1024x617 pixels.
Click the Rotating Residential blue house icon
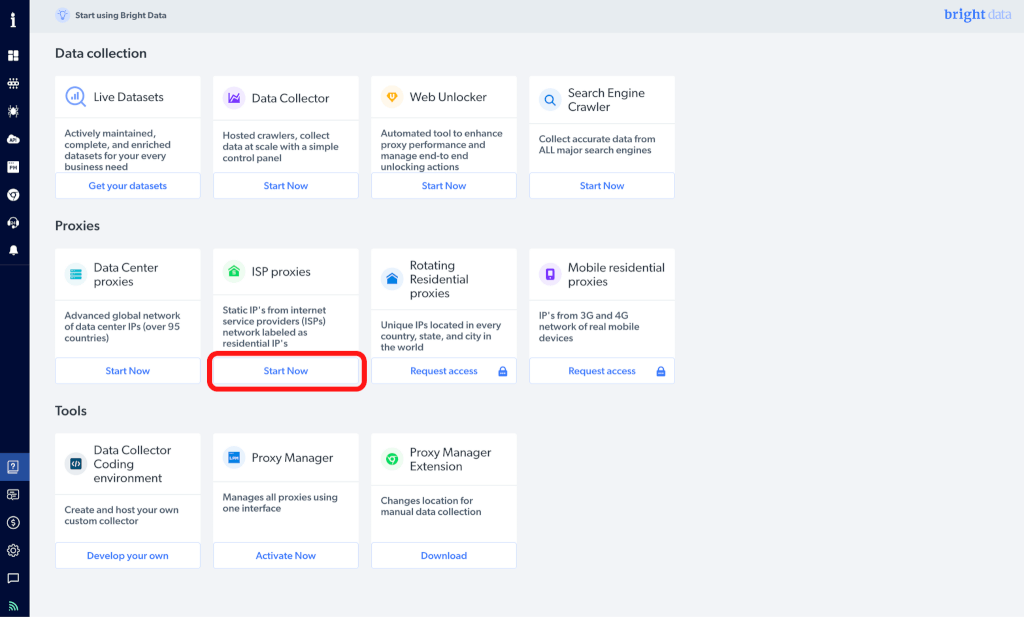tap(392, 279)
